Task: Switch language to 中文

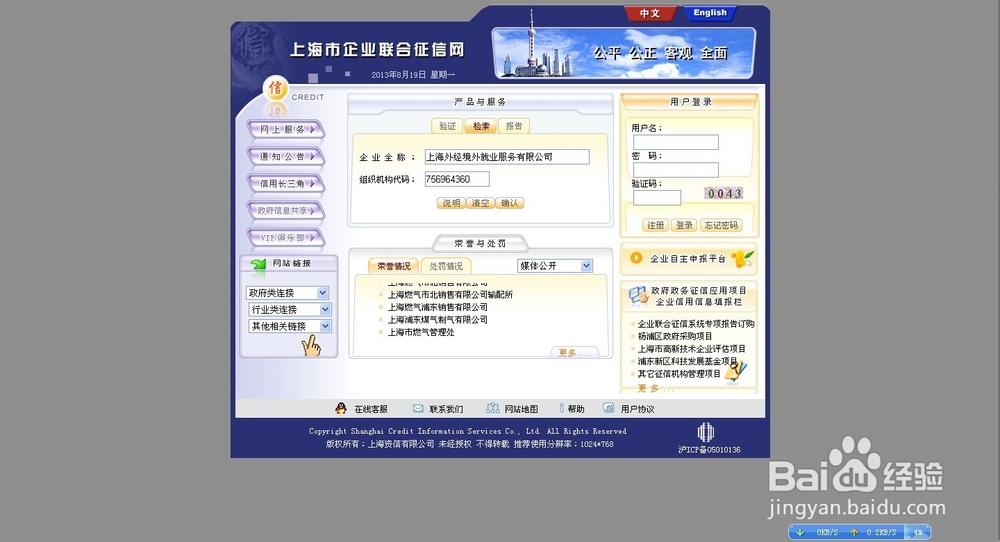Action: 649,13
